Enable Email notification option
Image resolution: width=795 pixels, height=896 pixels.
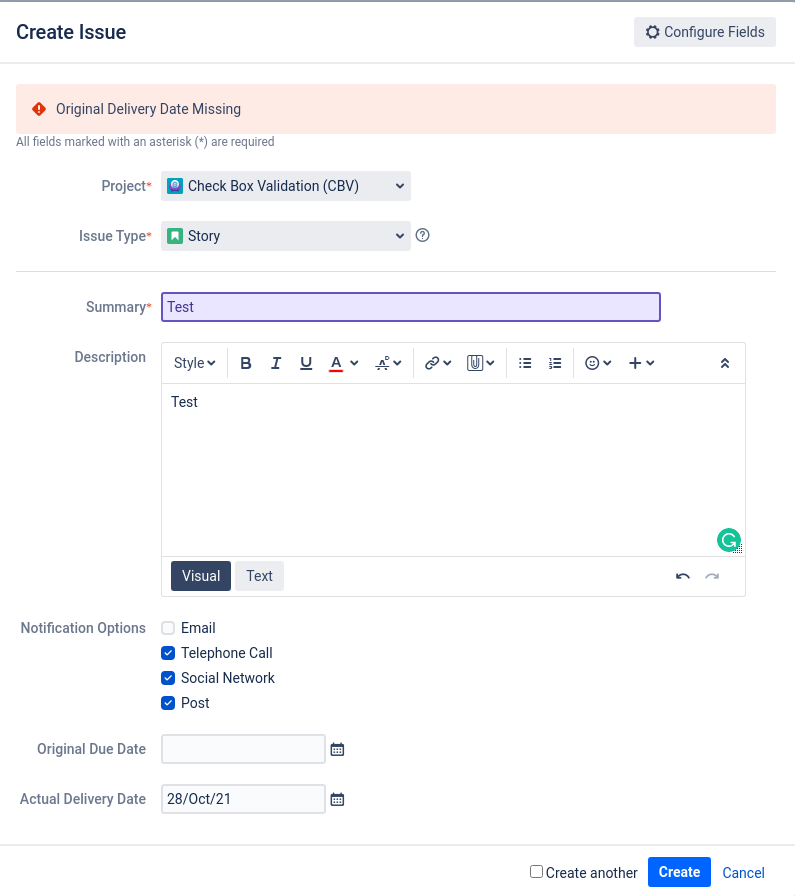tap(168, 628)
